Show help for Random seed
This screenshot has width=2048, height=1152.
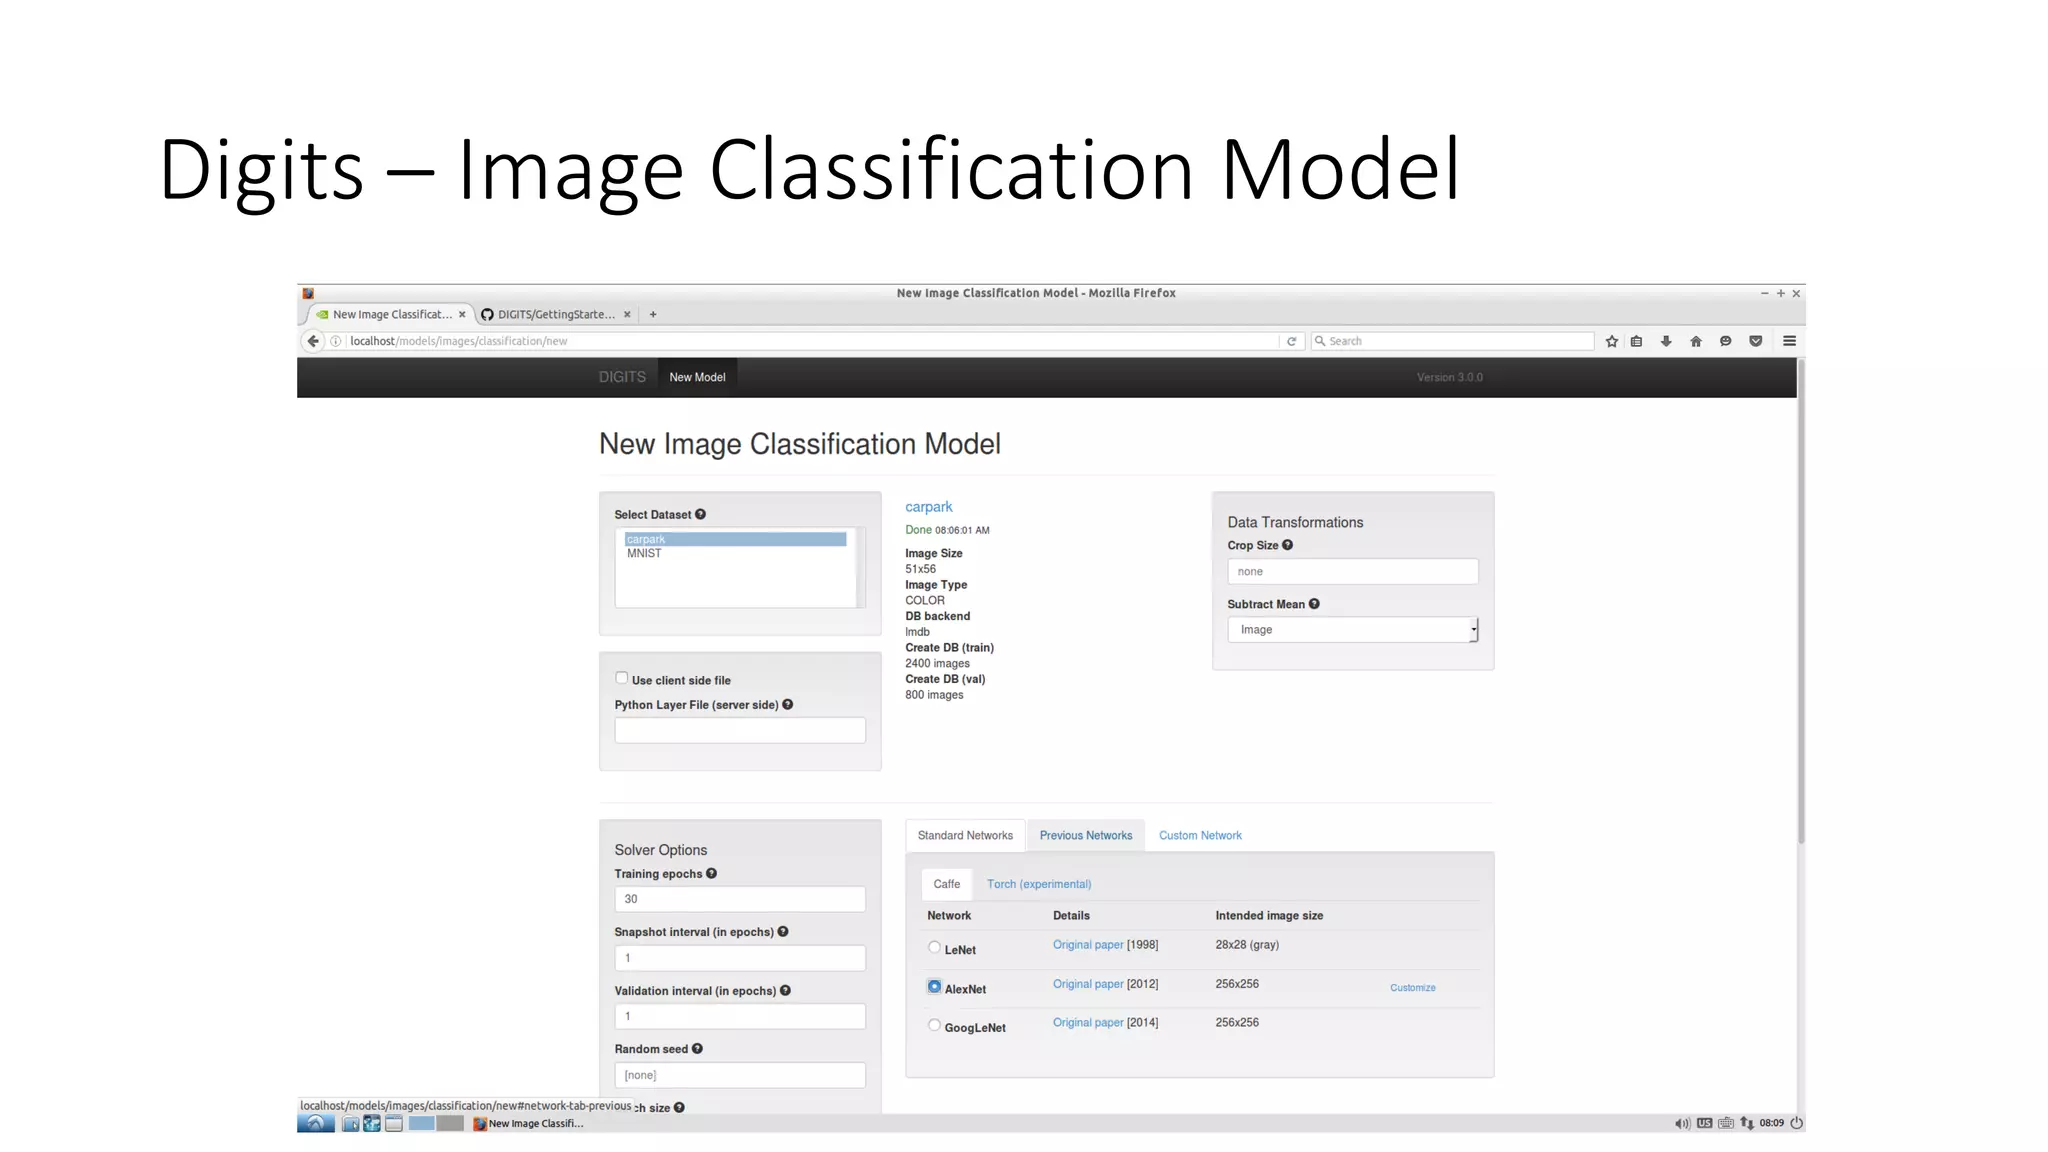click(697, 1048)
